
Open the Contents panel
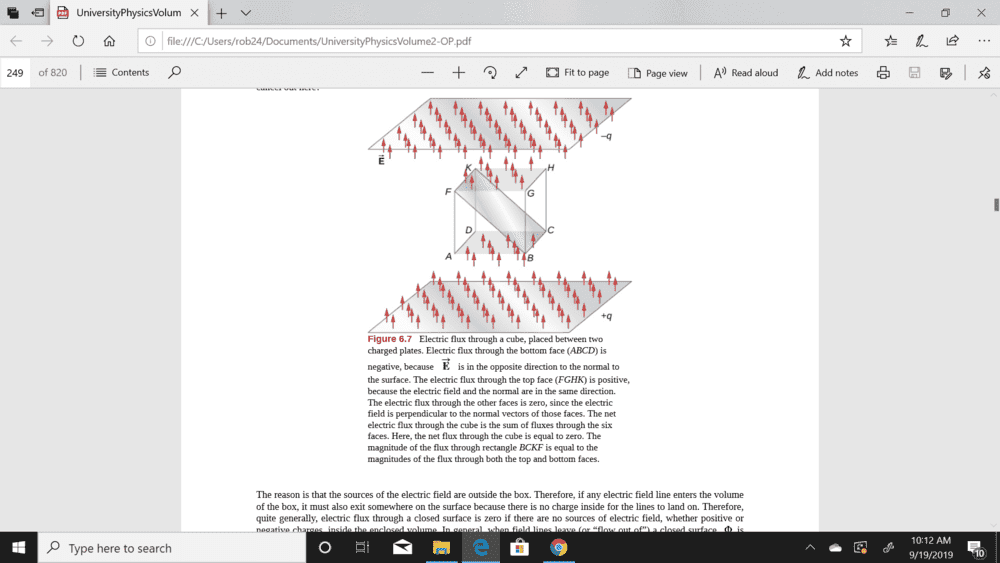coord(121,73)
